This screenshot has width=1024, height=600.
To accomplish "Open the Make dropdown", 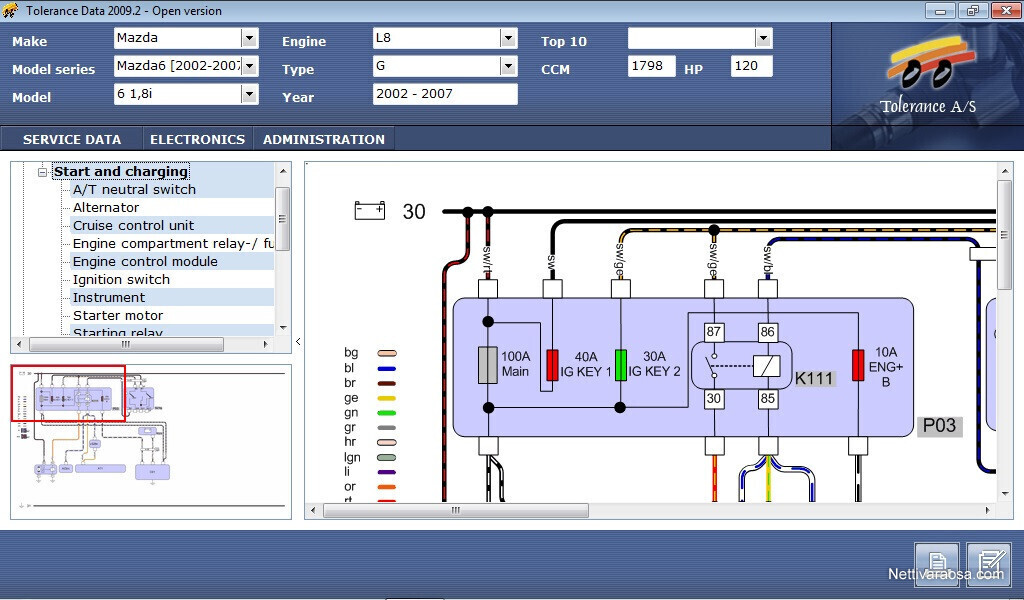I will coord(249,39).
